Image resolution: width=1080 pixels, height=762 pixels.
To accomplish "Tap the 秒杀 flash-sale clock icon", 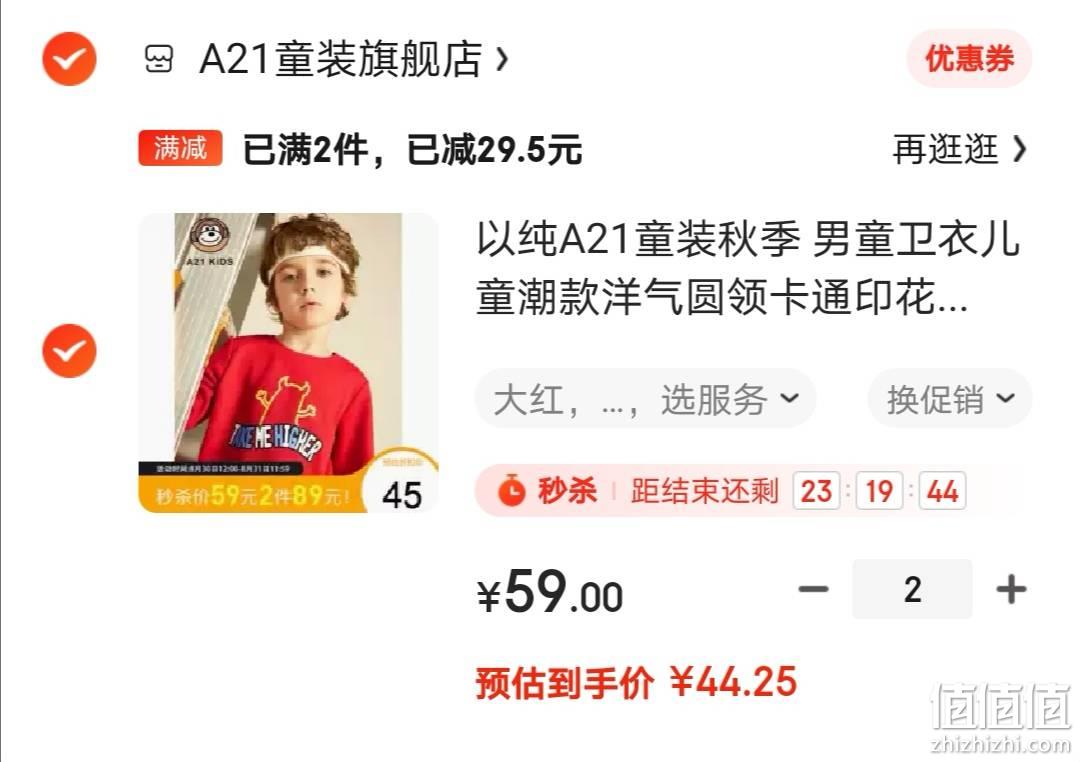I will 512,491.
